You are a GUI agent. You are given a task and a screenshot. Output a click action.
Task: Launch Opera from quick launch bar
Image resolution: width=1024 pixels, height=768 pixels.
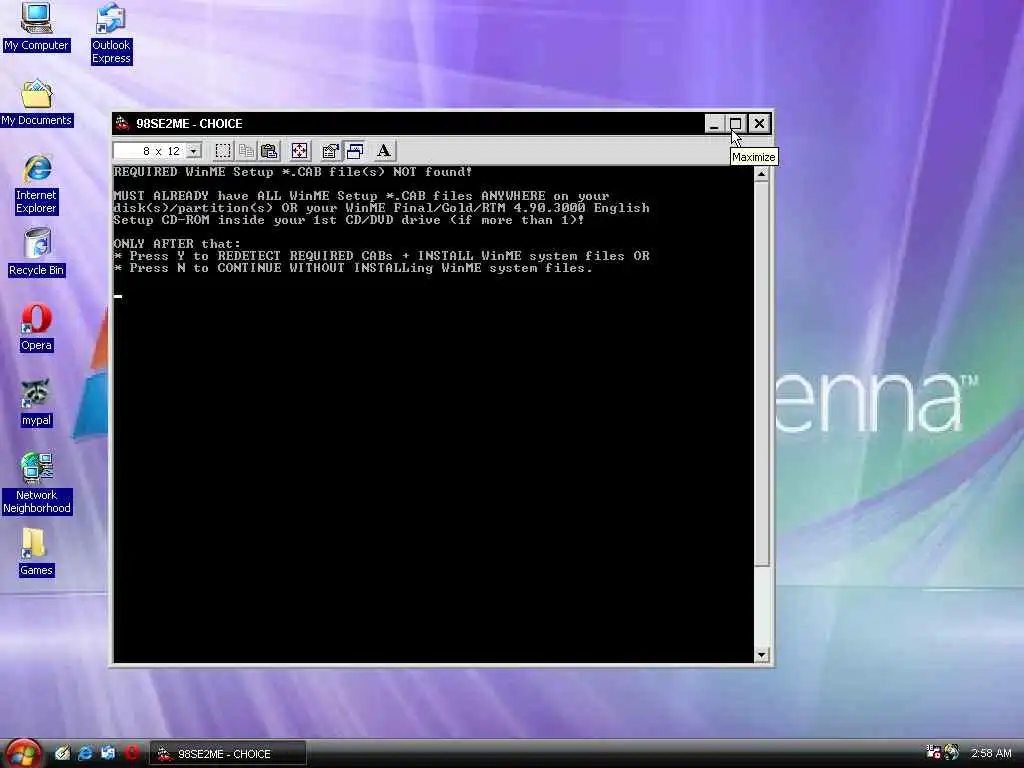(x=131, y=753)
